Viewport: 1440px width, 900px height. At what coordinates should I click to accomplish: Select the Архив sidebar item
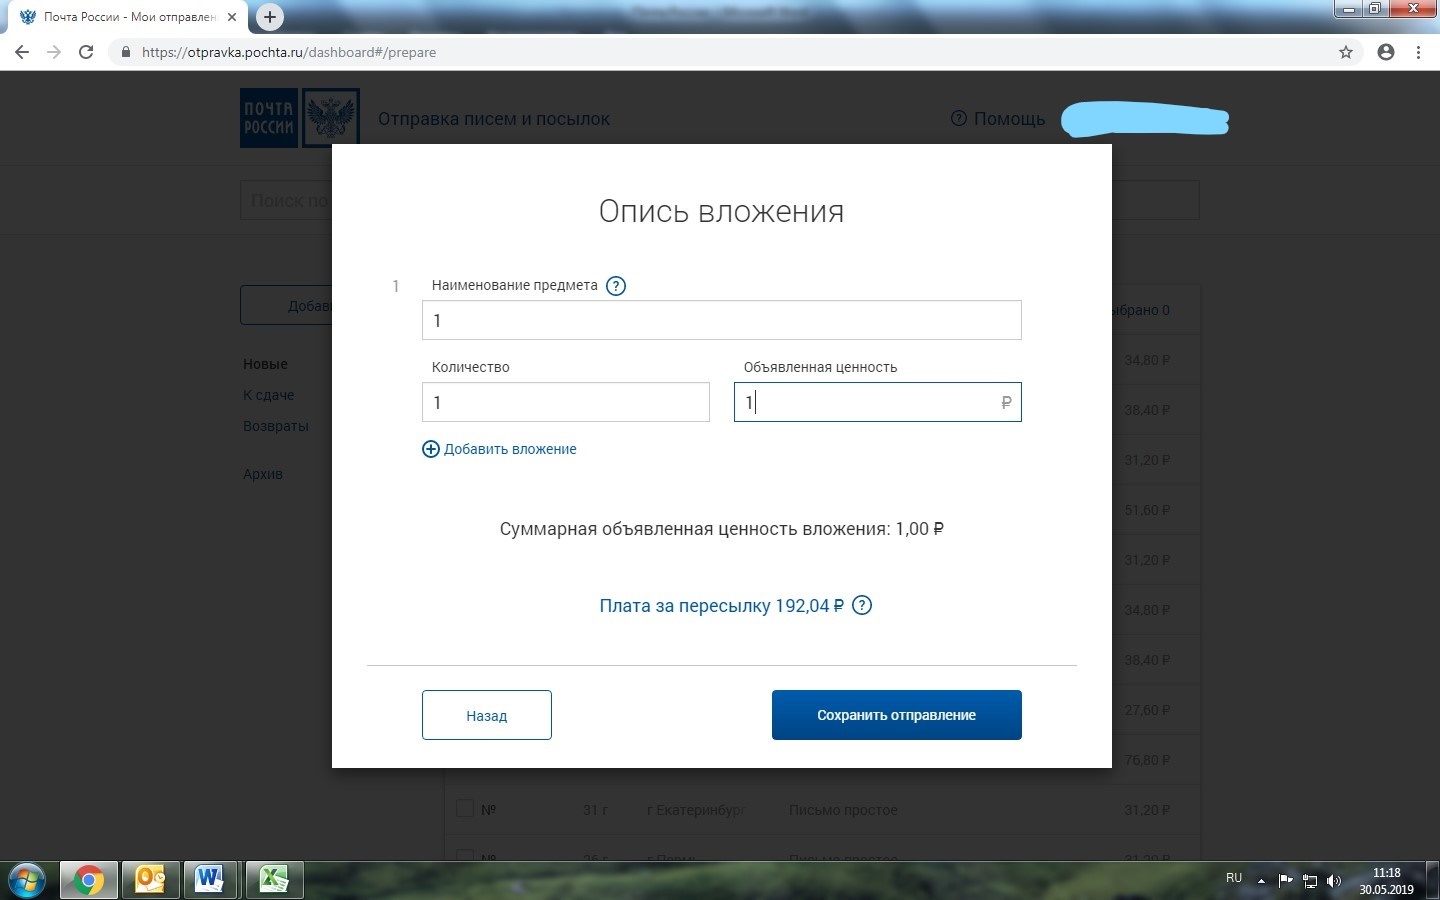[262, 474]
